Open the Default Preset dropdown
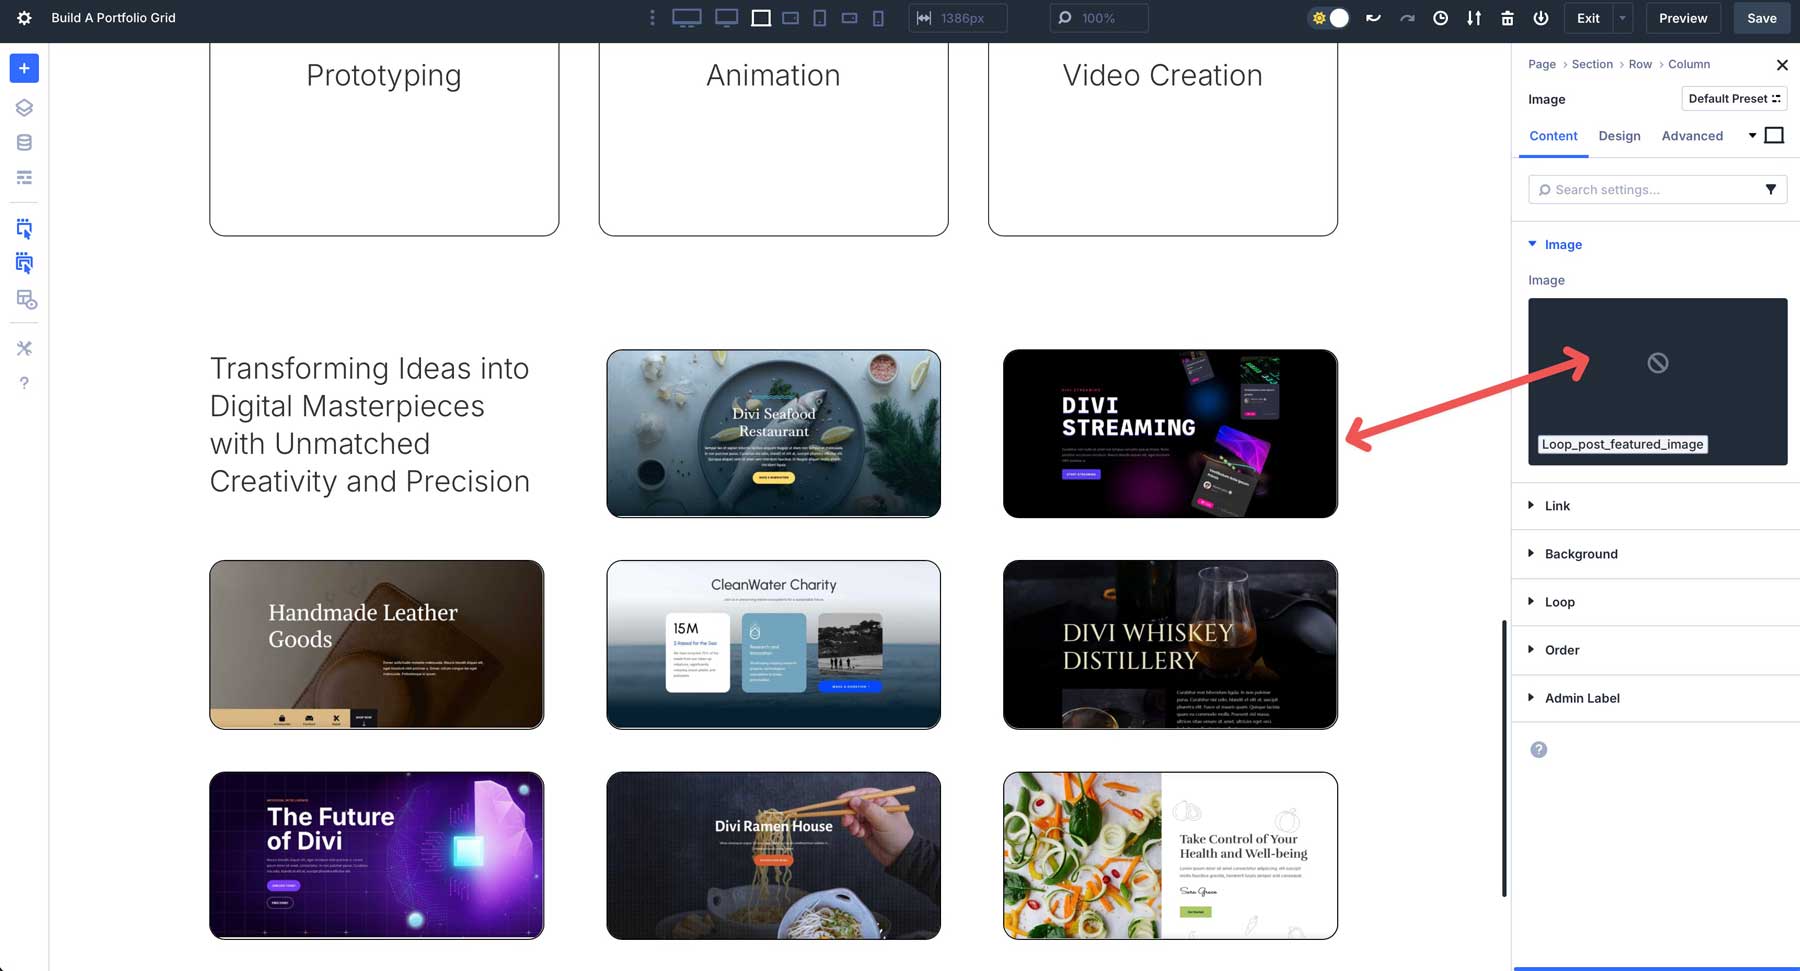The image size is (1800, 971). (x=1733, y=98)
